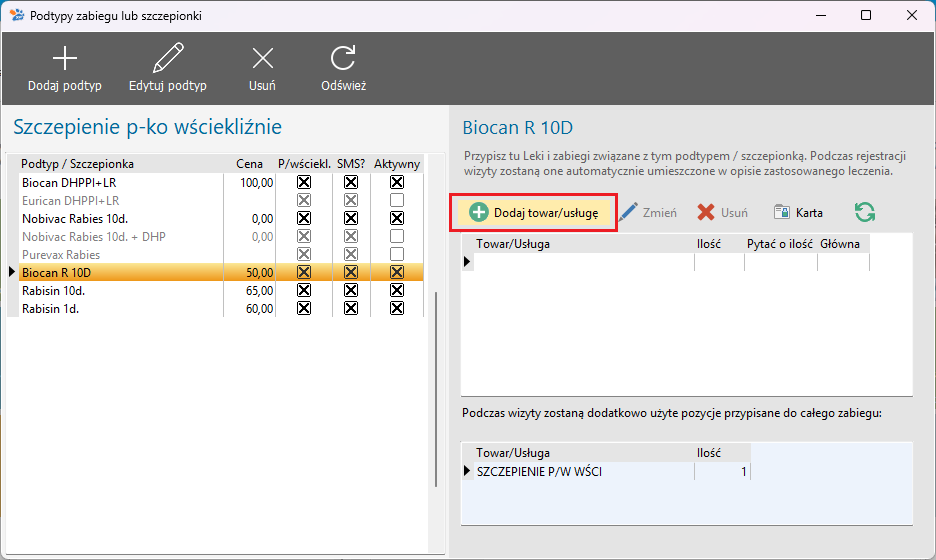Viewport: 936px width, 560px height.
Task: Toggle Aktywny checkbox for Nobivac Rabies 10d.
Action: coord(397,218)
